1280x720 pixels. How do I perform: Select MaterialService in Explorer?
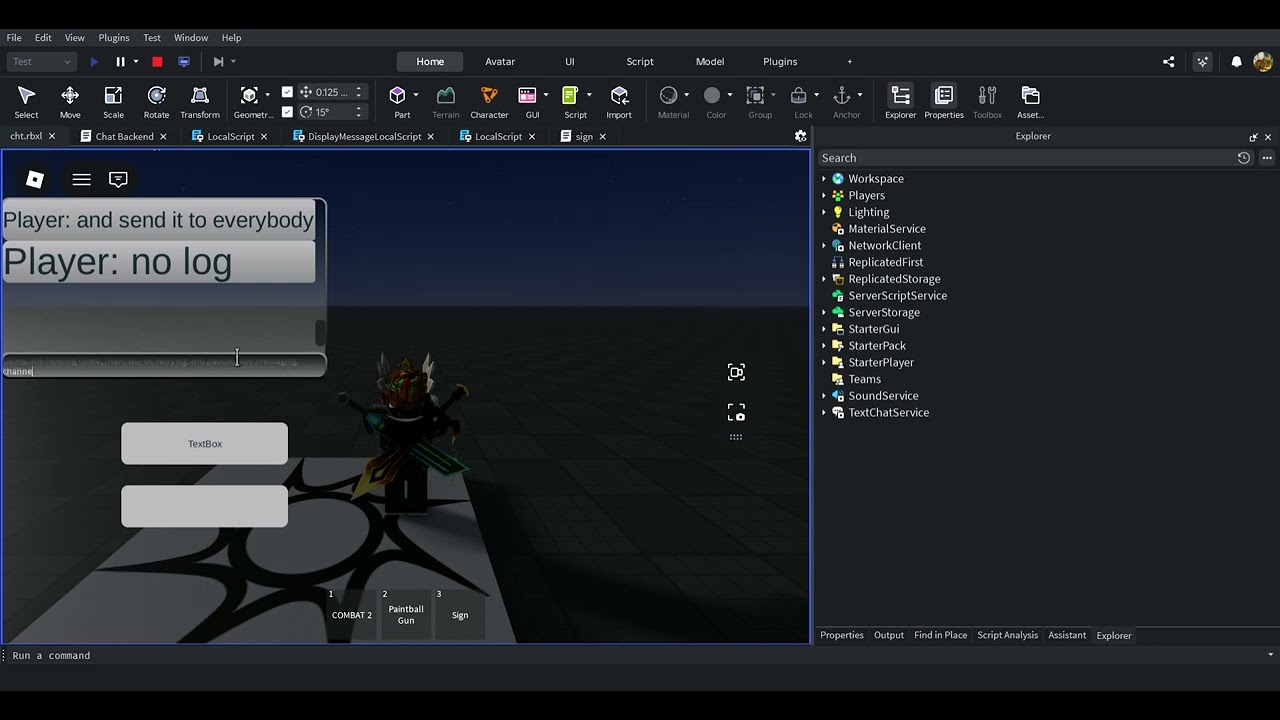886,229
